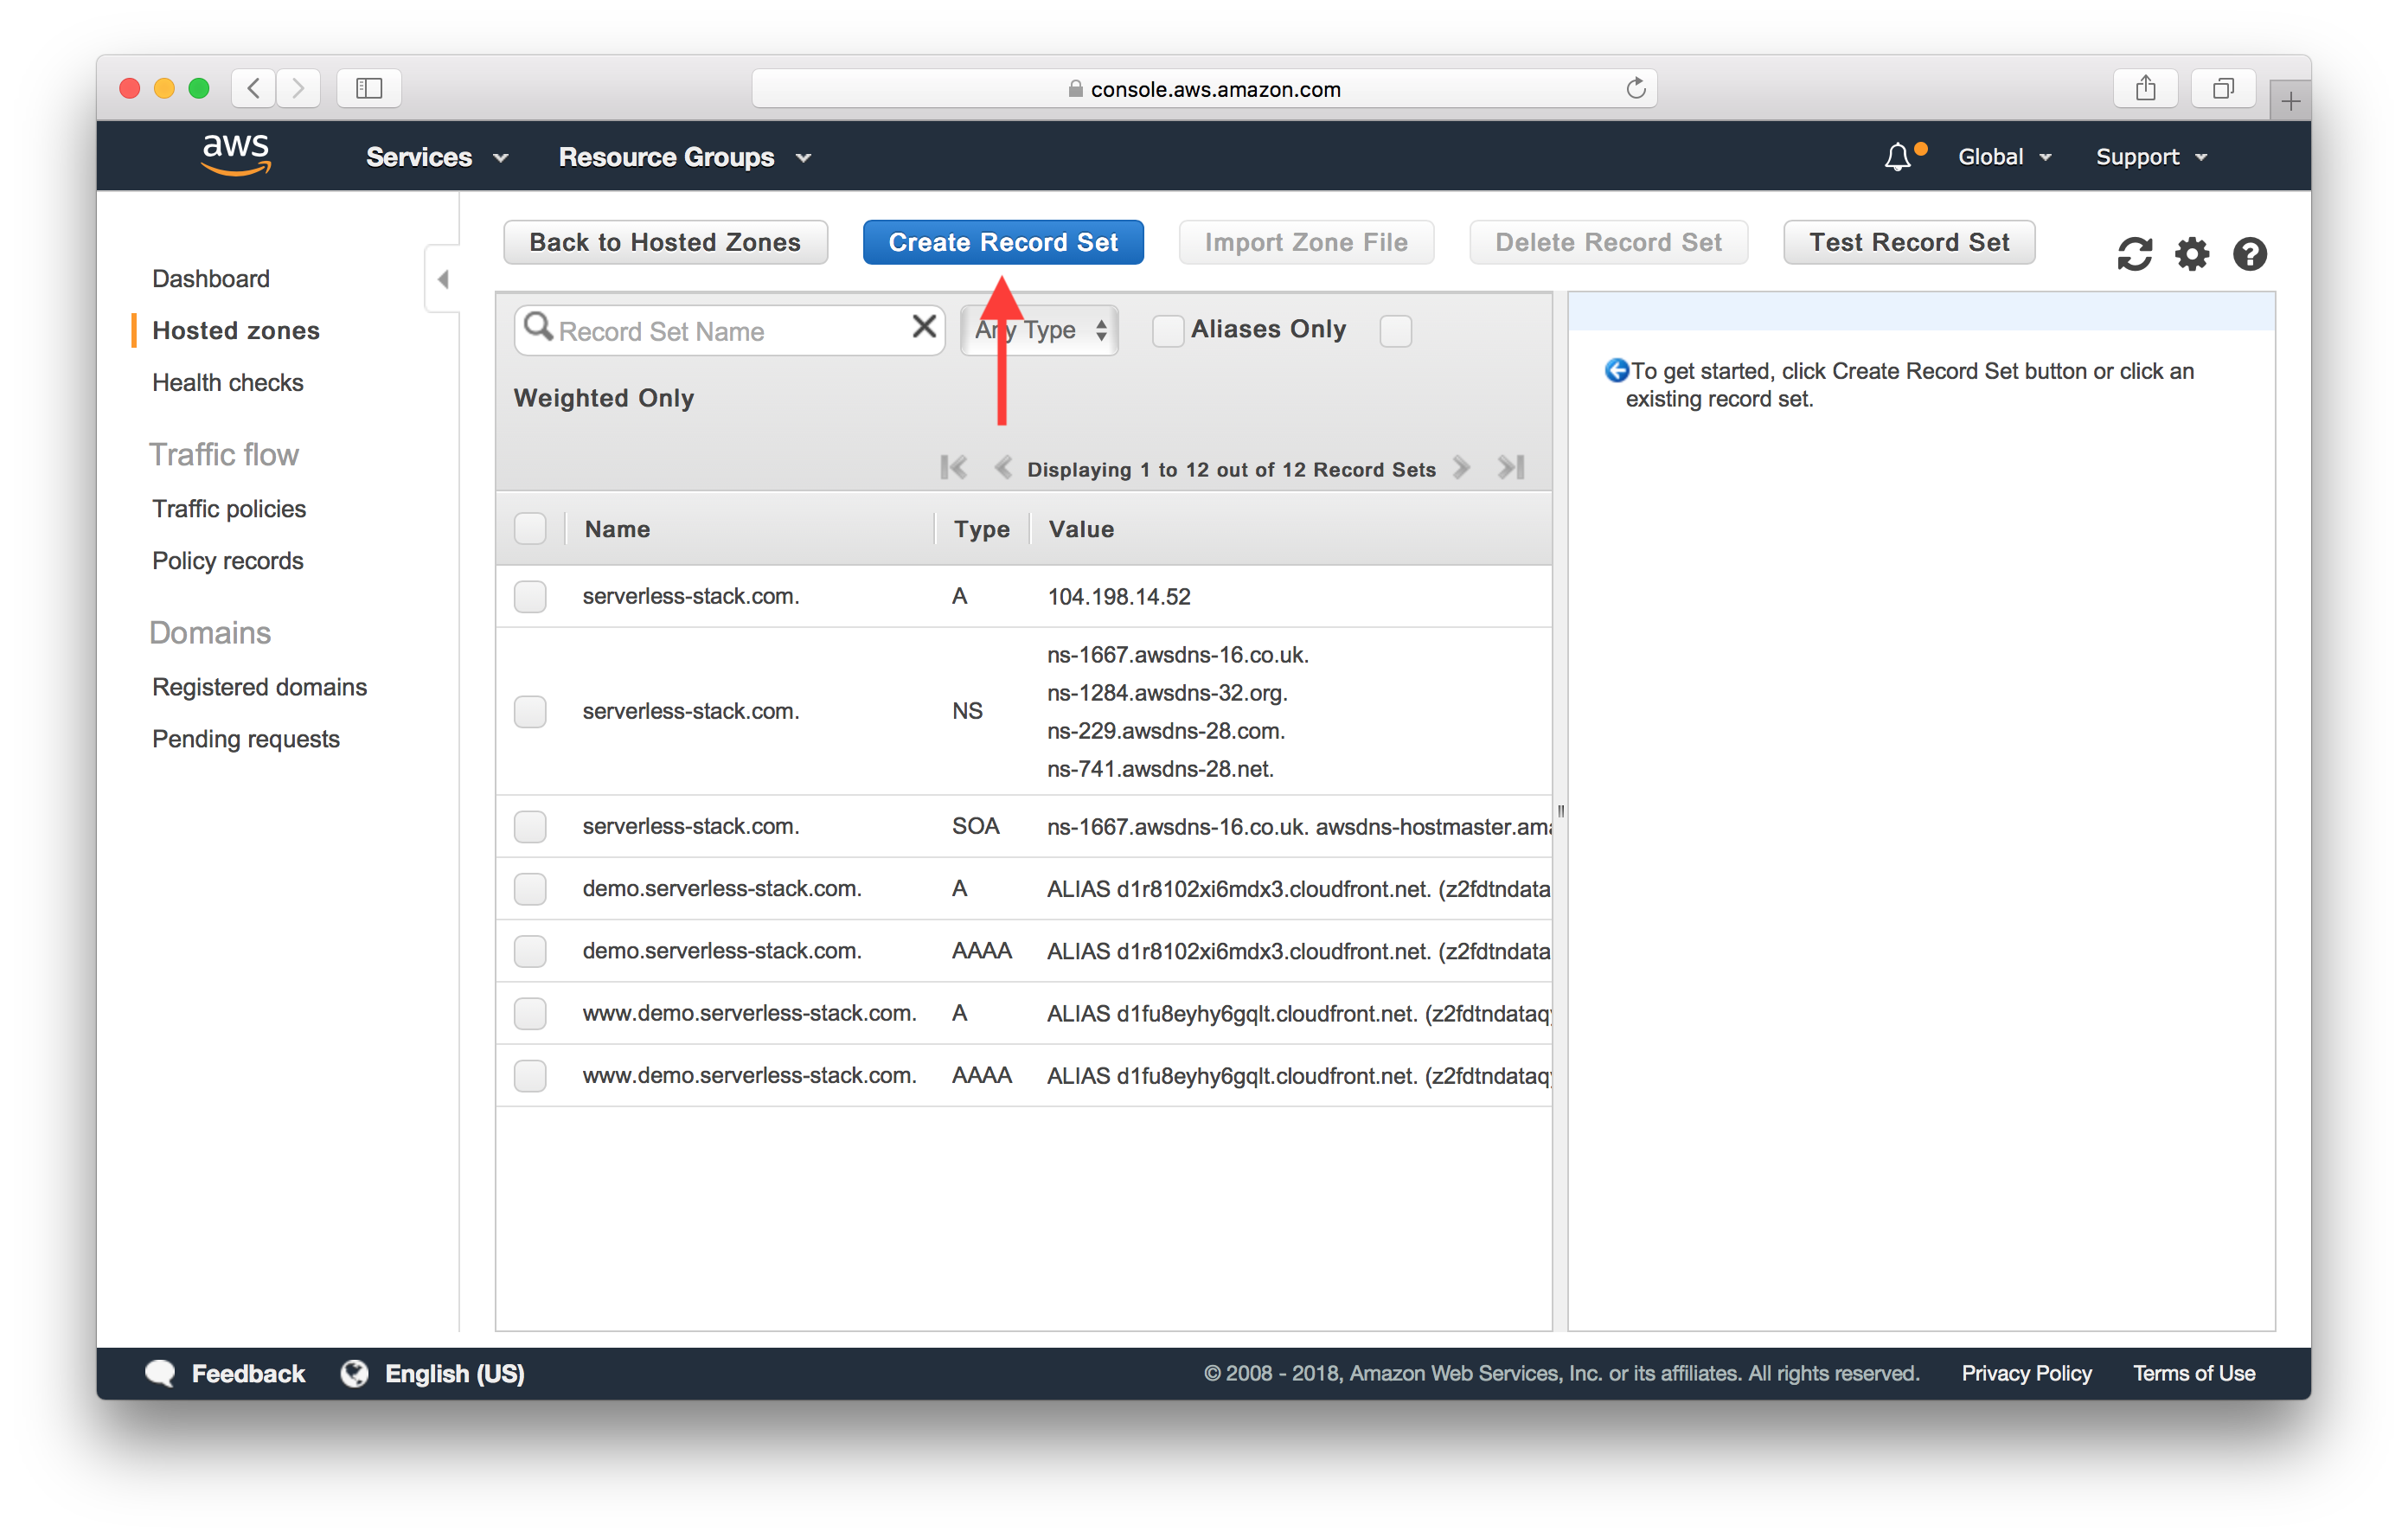
Task: Expand the Resource Groups dropdown
Action: [x=682, y=157]
